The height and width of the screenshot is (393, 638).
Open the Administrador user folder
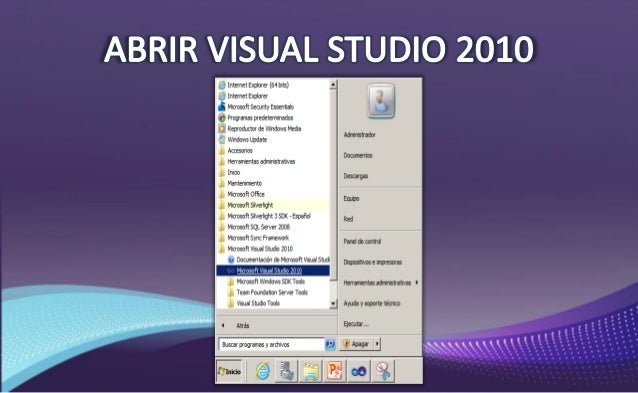coord(359,135)
